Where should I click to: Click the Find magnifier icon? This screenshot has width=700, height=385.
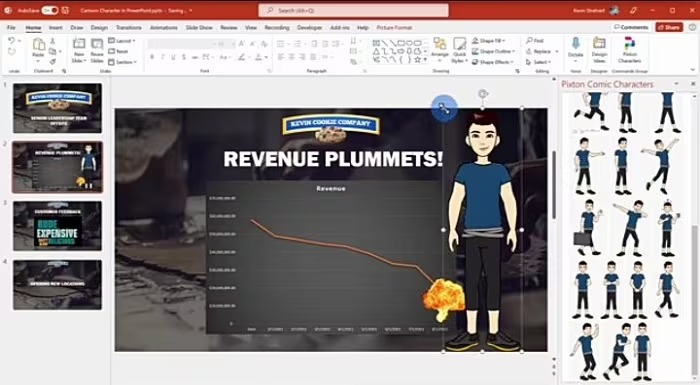coord(529,41)
